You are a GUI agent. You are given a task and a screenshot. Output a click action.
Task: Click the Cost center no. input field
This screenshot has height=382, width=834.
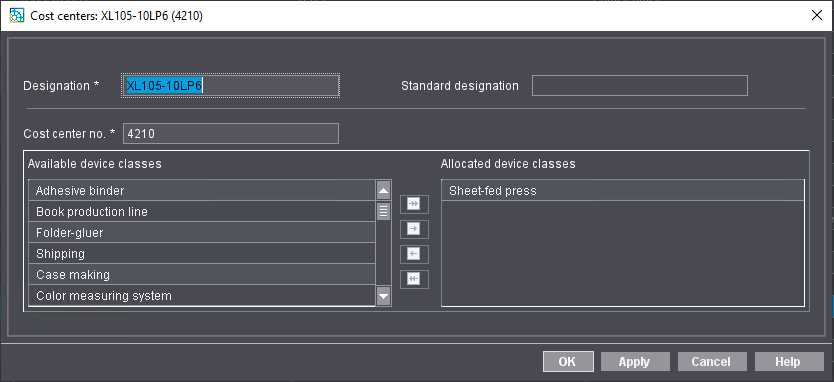(231, 134)
